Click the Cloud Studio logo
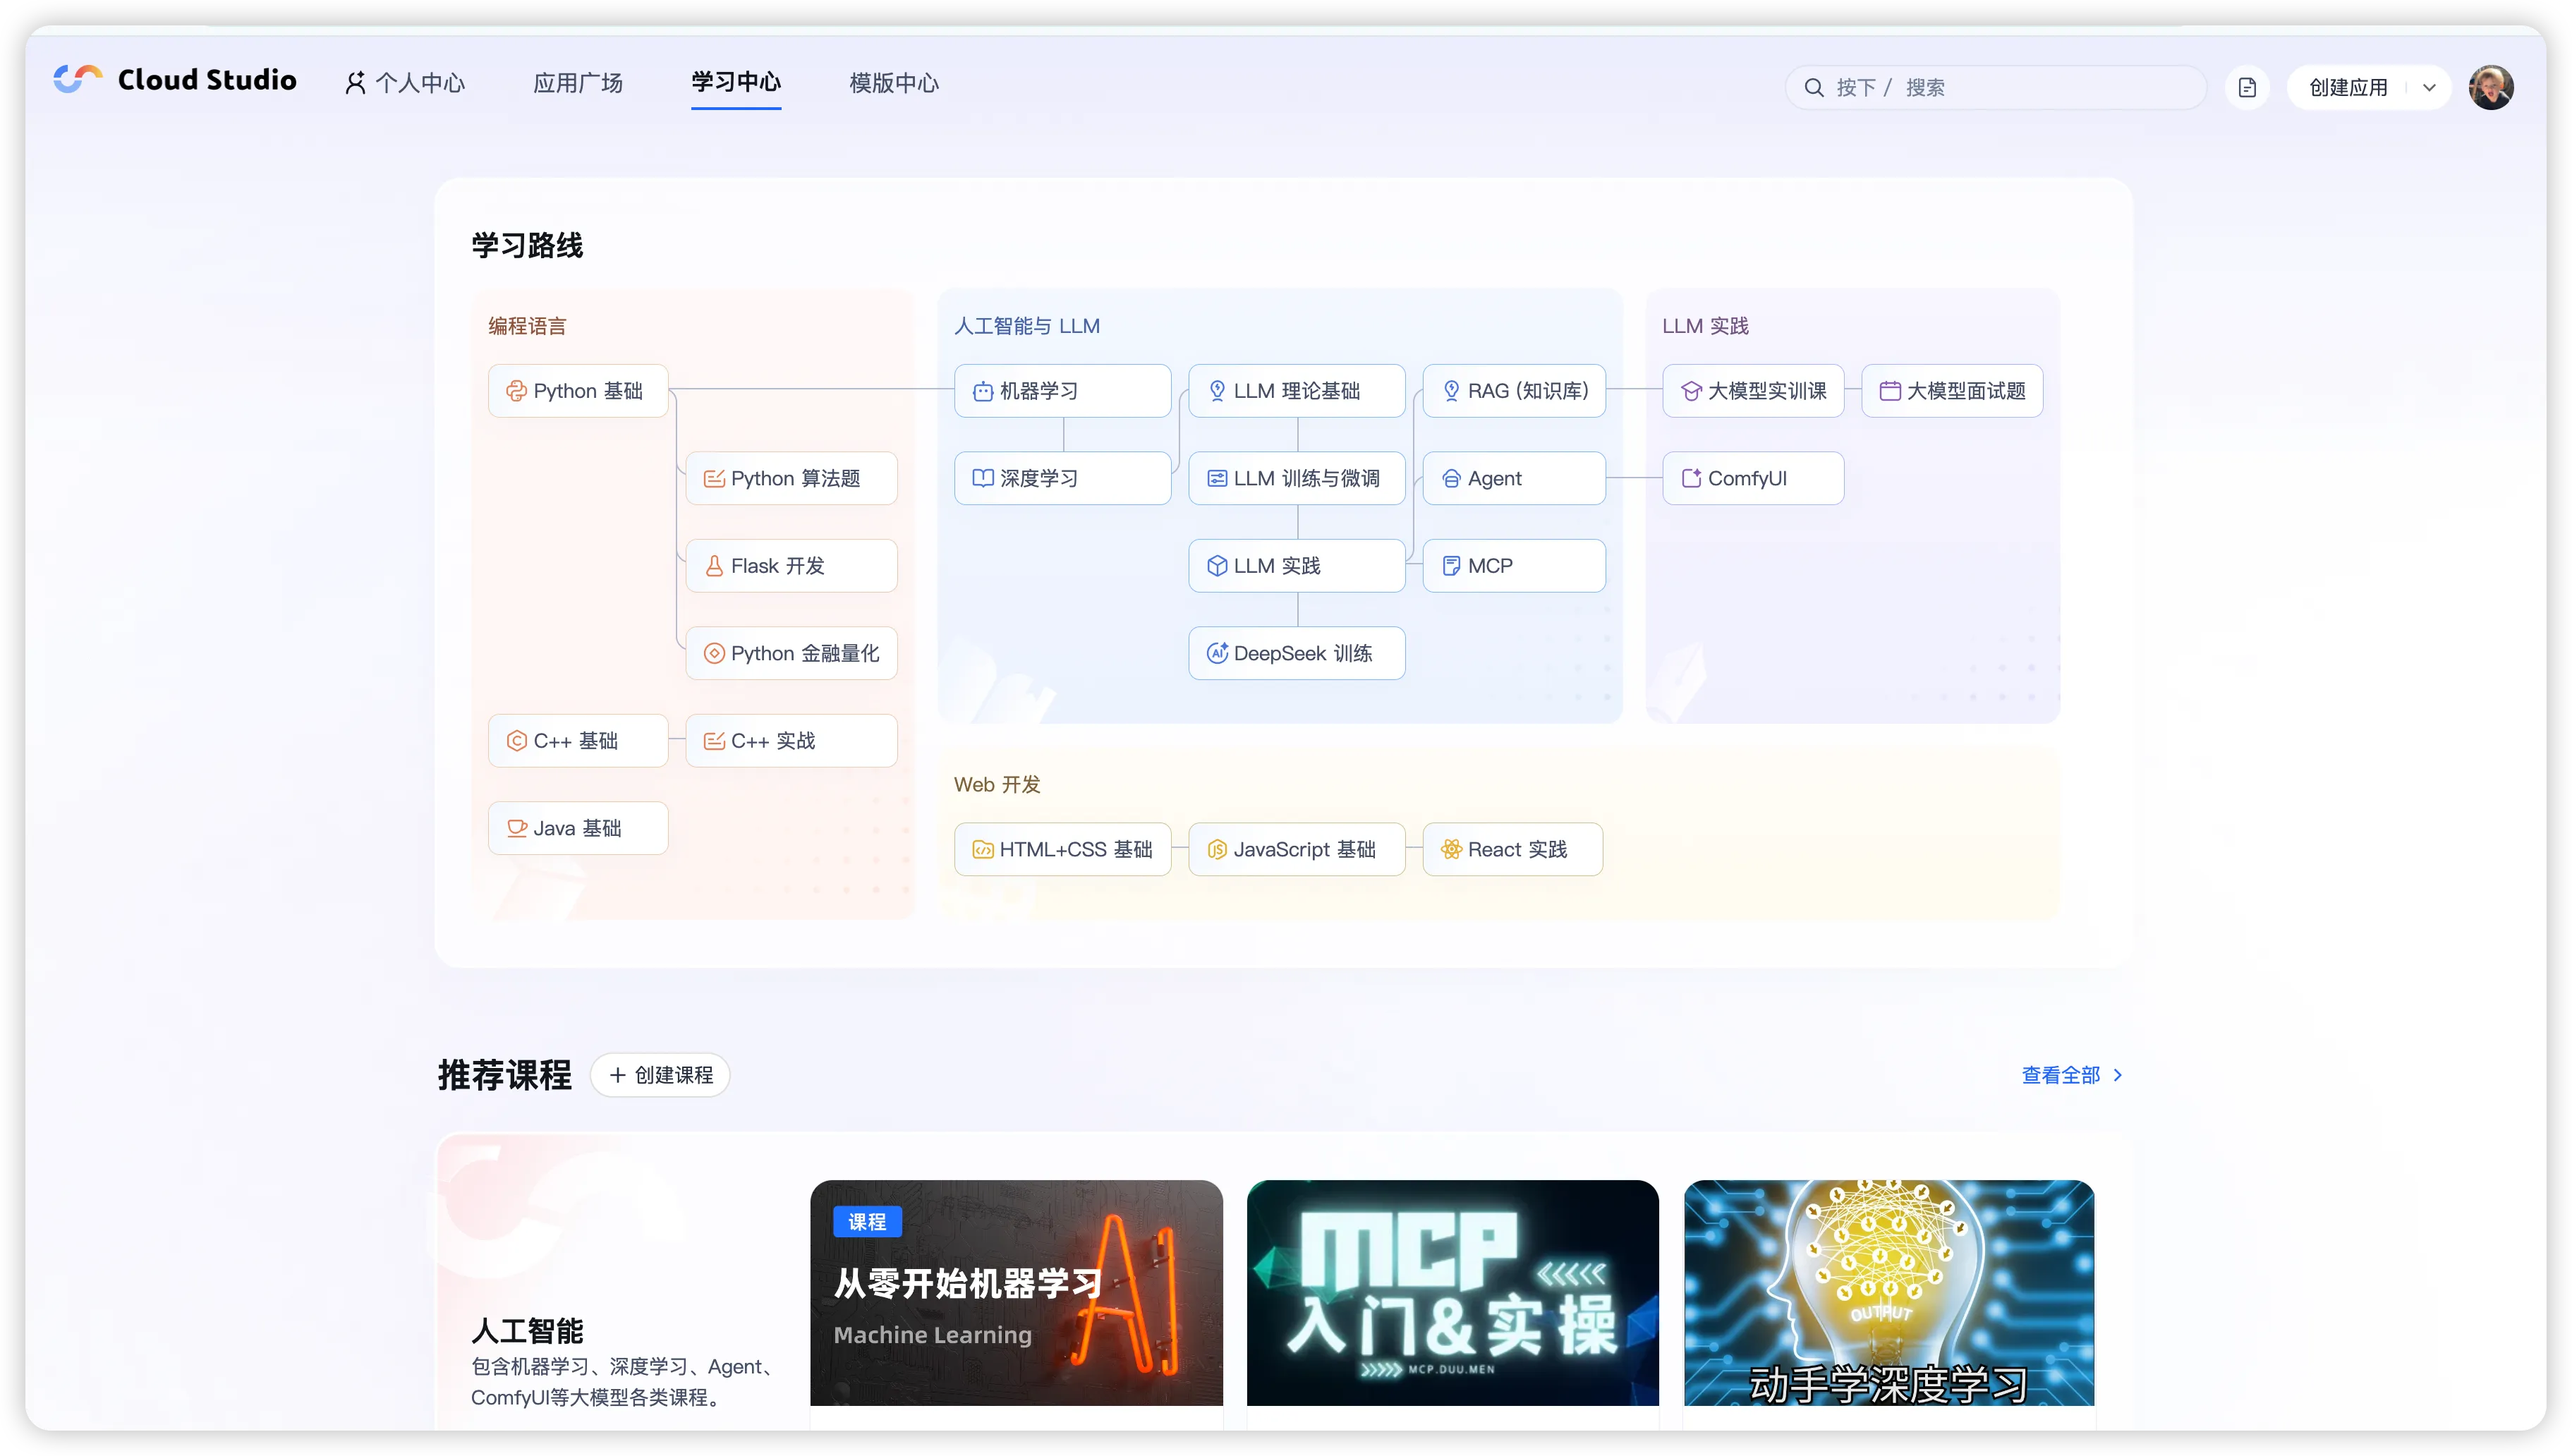This screenshot has height=1456, width=2572. tap(77, 80)
